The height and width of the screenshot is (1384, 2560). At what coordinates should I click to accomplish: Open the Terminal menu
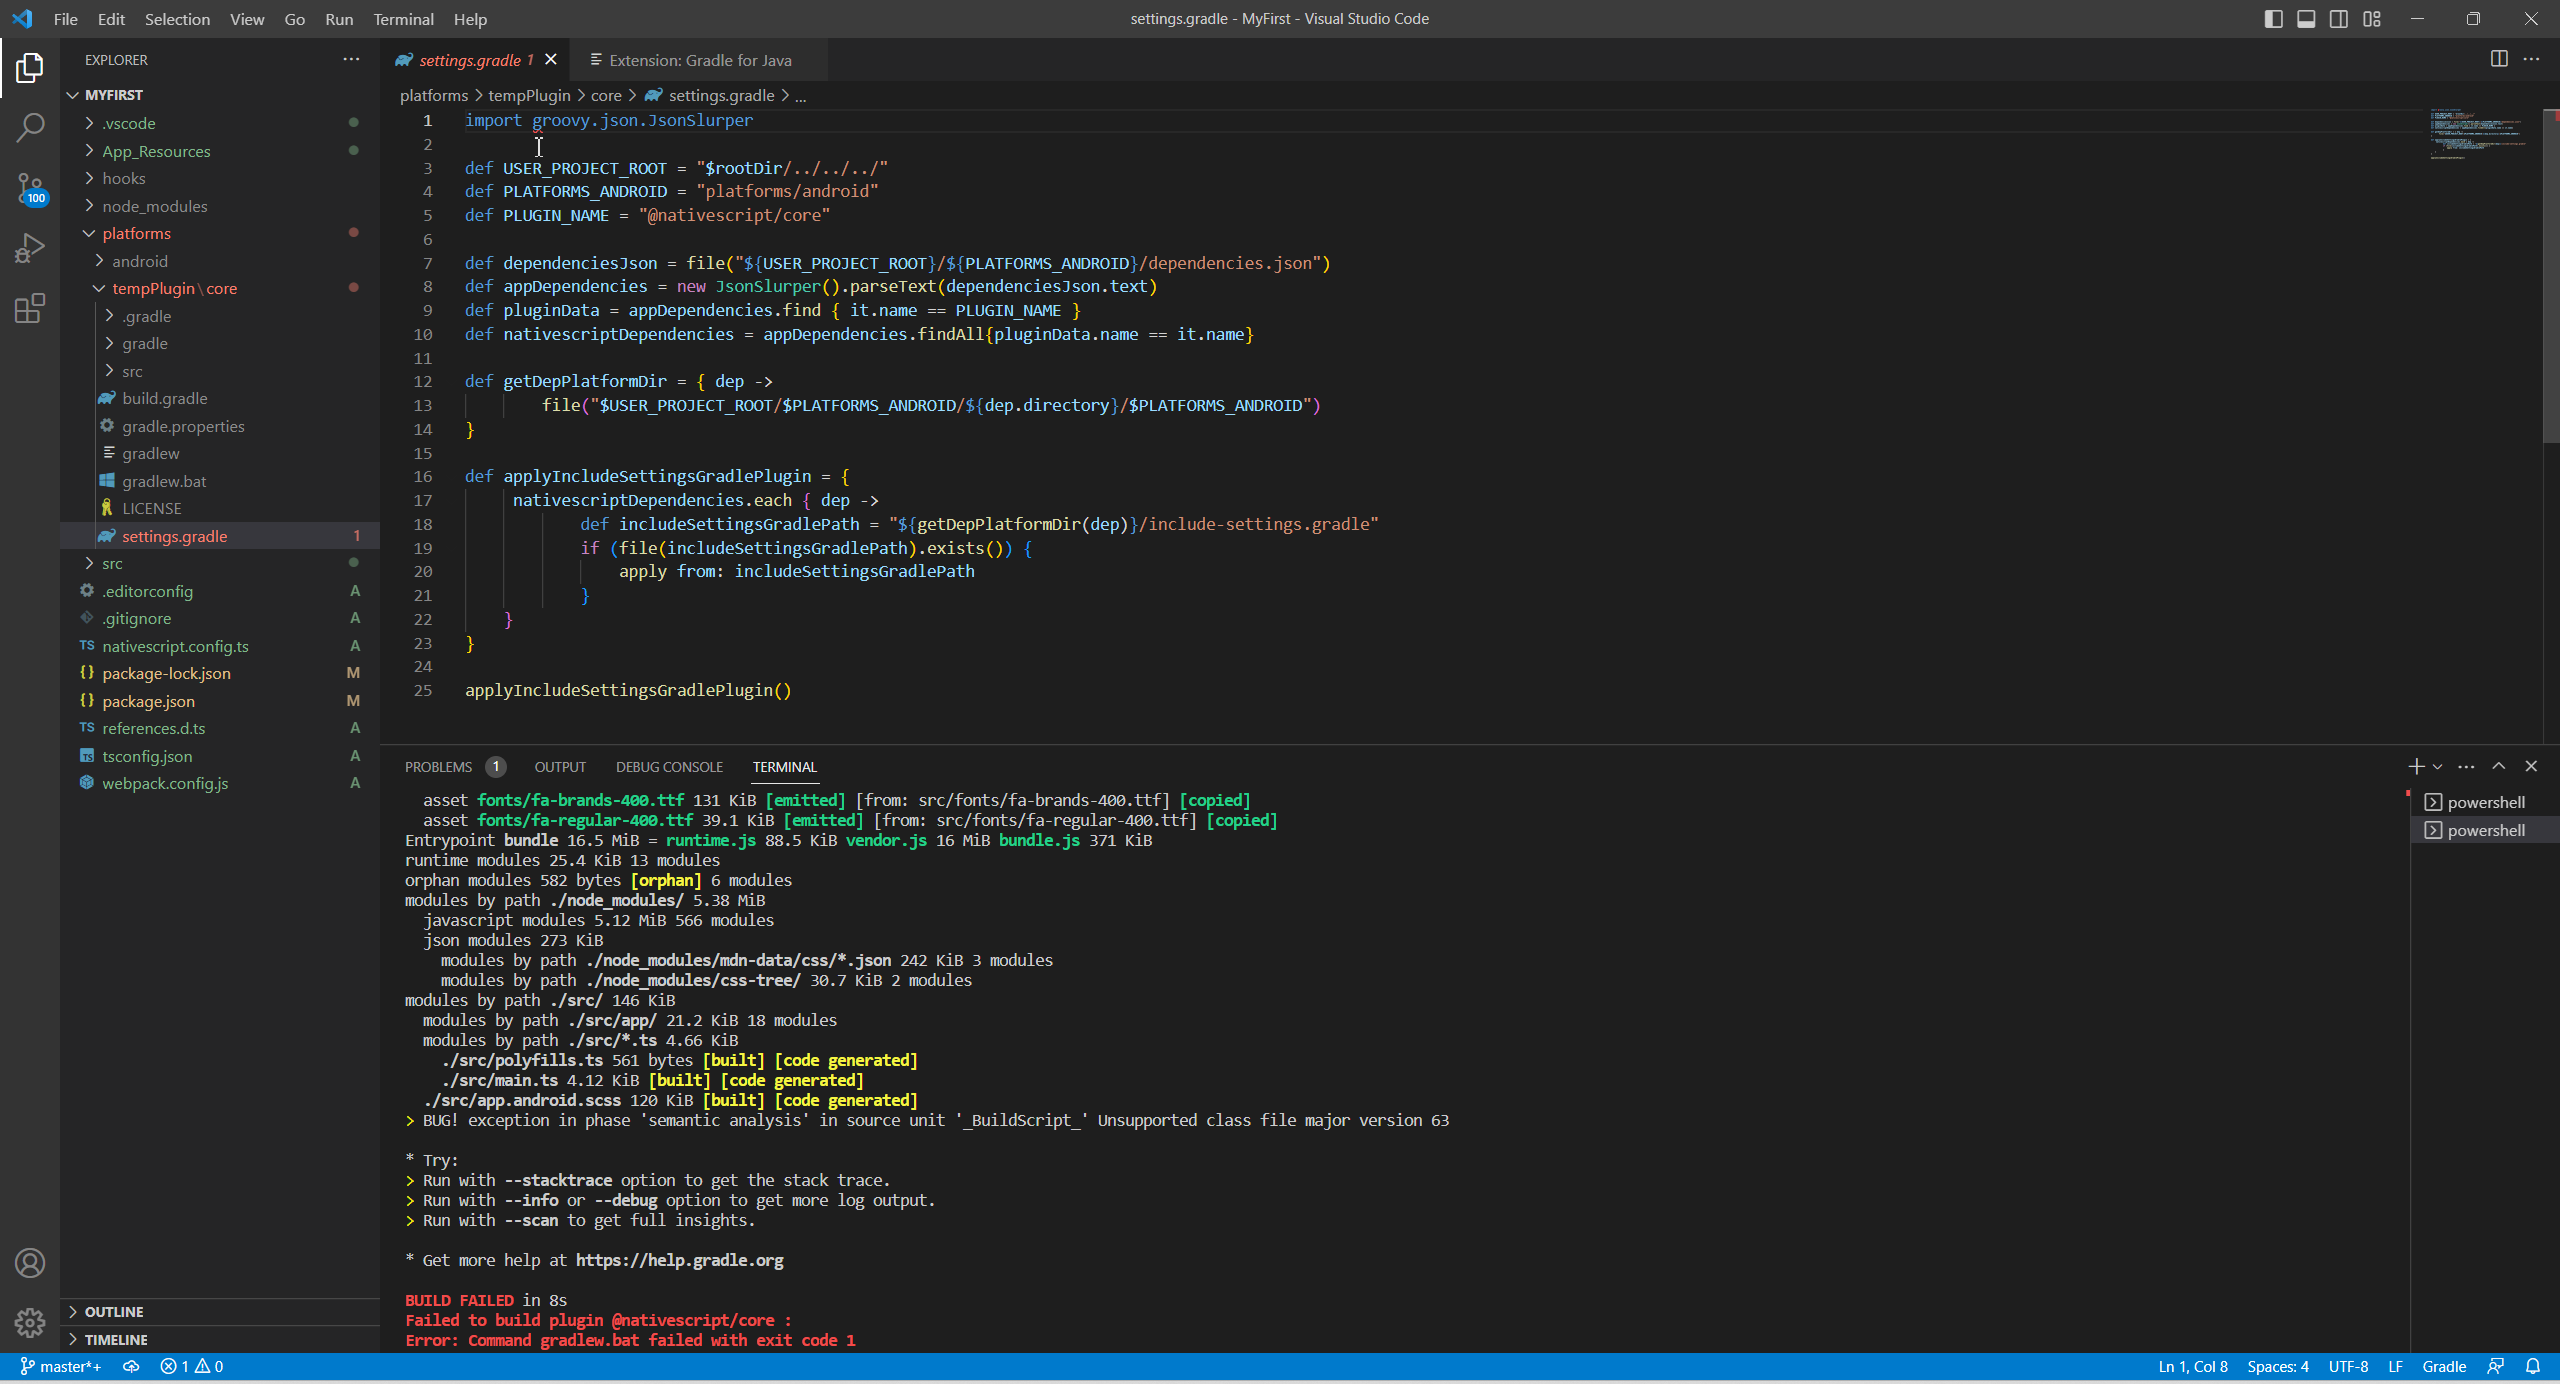(x=403, y=19)
